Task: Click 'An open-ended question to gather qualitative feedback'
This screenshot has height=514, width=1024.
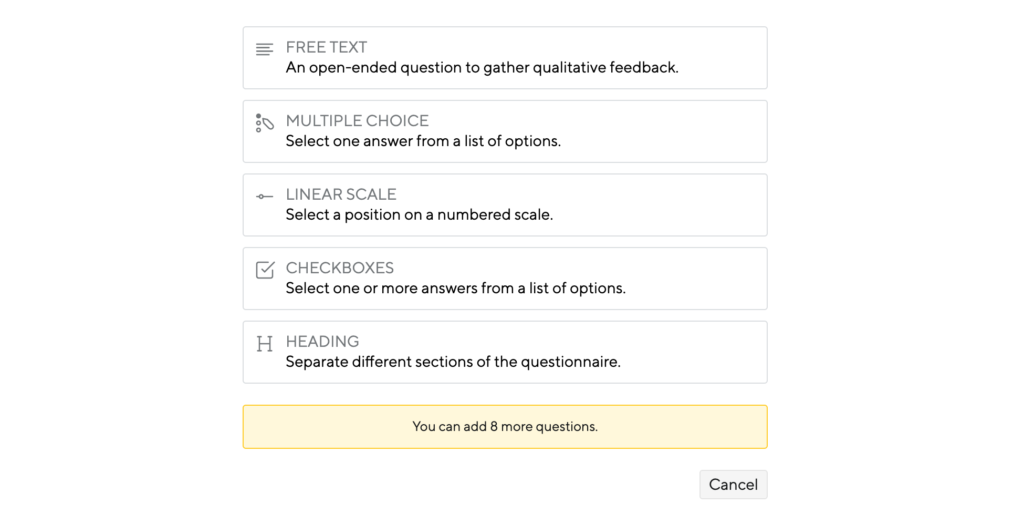Action: pos(482,67)
